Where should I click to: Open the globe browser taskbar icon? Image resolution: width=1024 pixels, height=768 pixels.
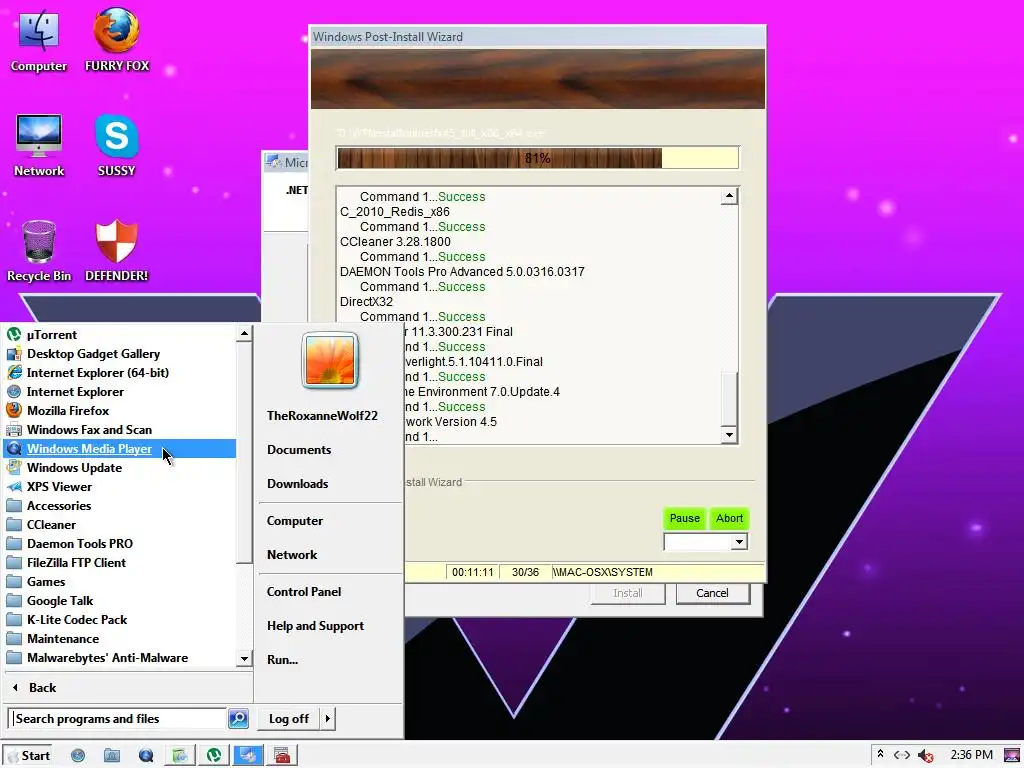[x=78, y=756]
